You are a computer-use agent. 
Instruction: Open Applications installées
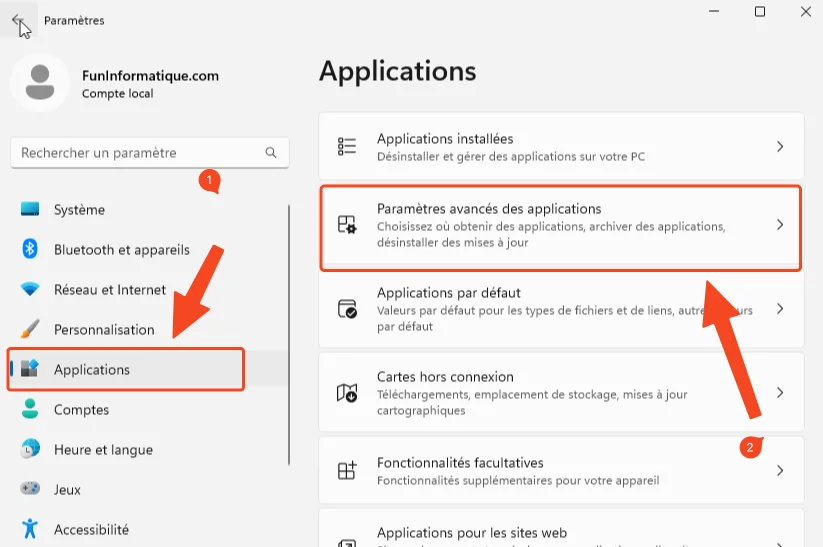[561, 146]
